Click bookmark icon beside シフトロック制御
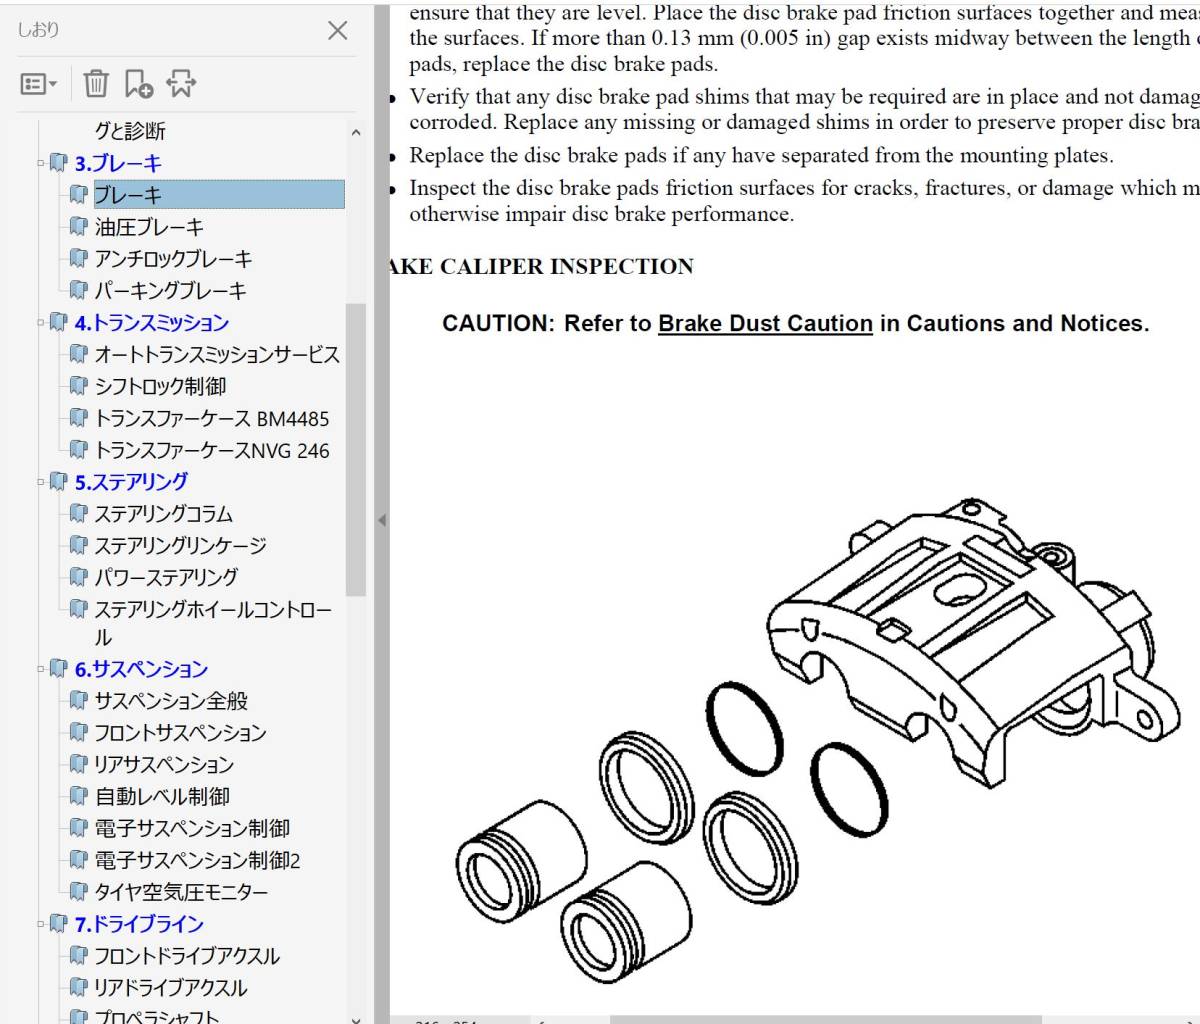The width and height of the screenshot is (1200, 1024). 78,386
